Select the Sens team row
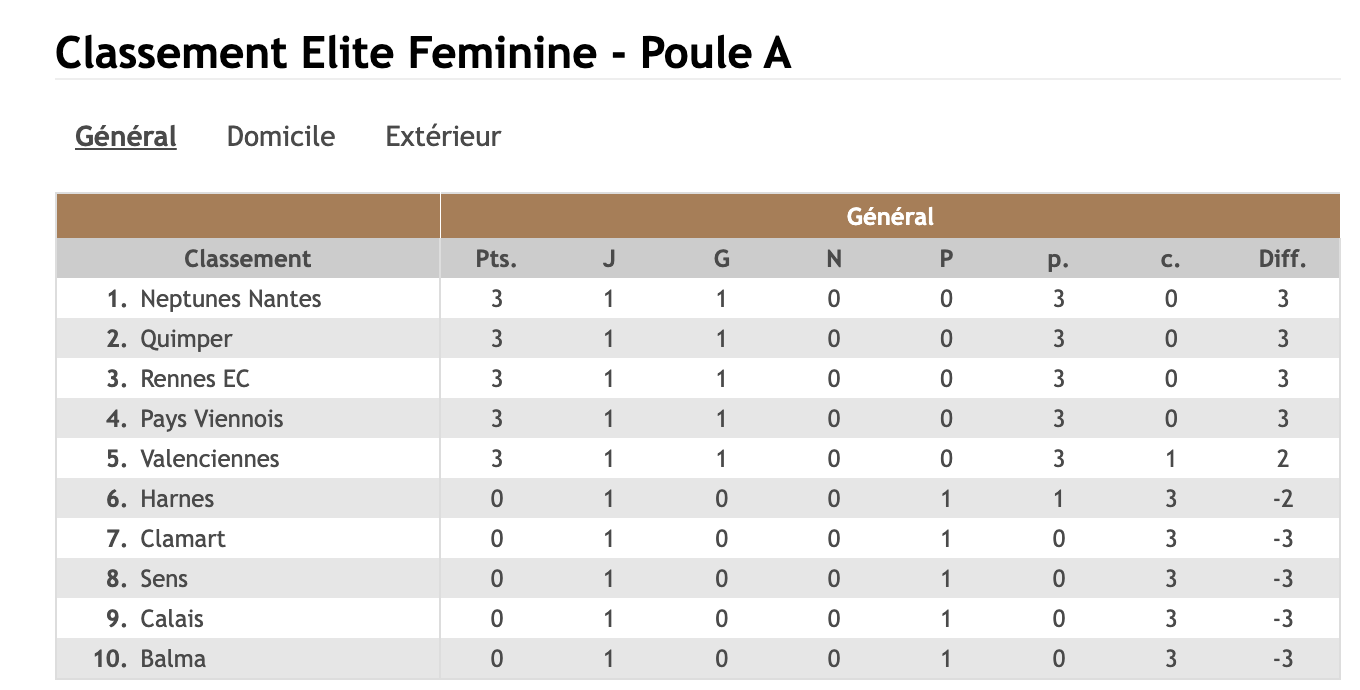This screenshot has width=1360, height=690. [164, 579]
